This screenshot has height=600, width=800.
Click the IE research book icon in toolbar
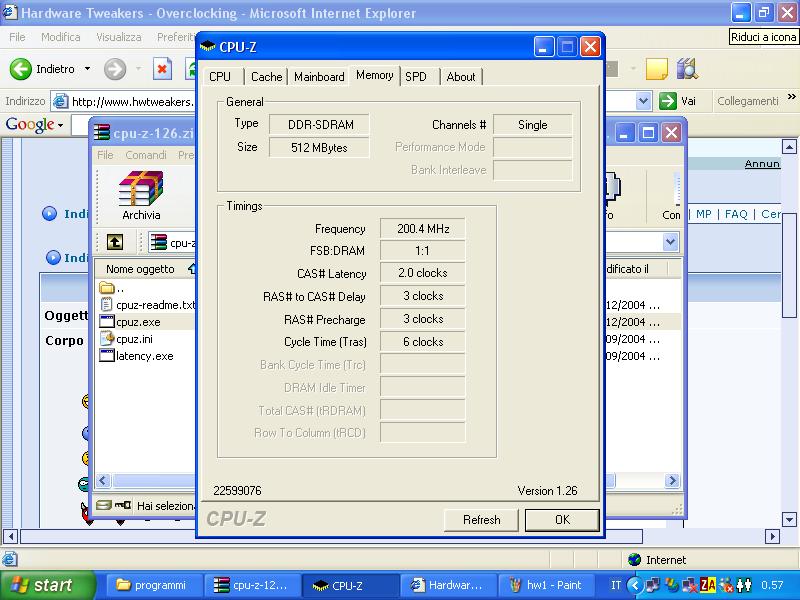(x=687, y=69)
